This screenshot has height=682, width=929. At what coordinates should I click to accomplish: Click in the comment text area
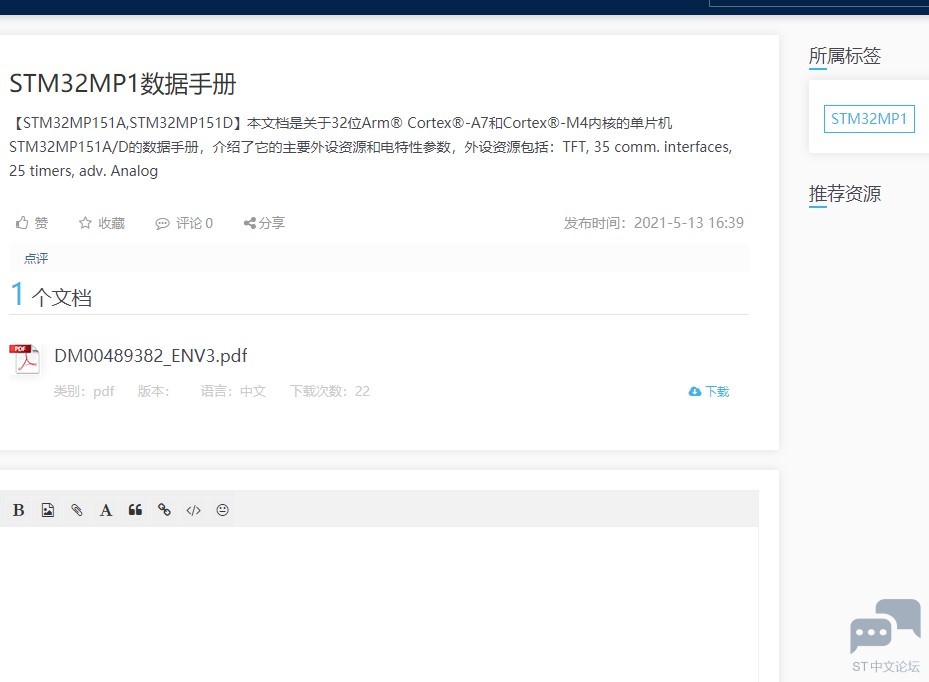point(379,604)
